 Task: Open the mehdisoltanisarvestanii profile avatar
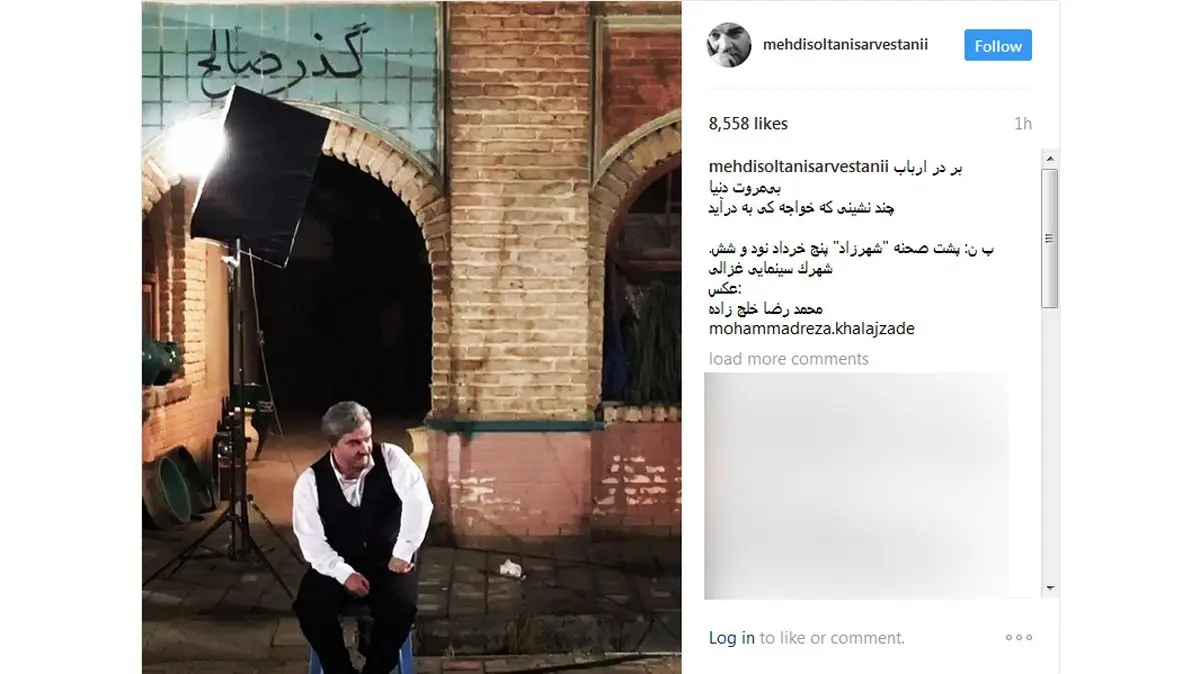[x=728, y=46]
